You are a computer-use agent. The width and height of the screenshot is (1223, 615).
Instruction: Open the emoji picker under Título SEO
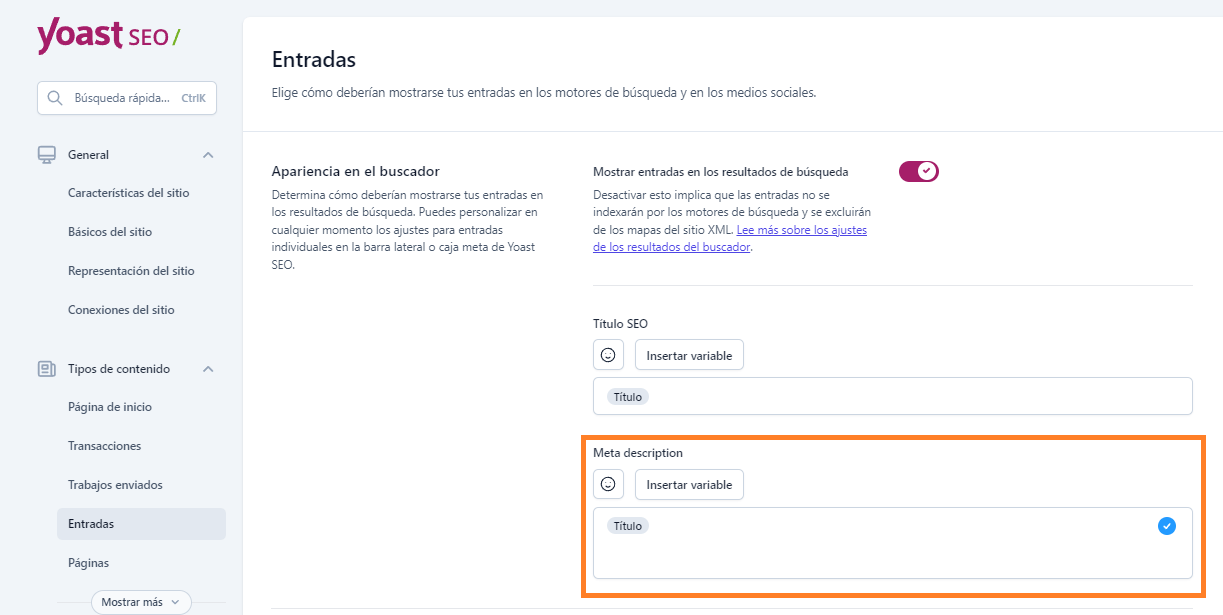click(x=608, y=354)
